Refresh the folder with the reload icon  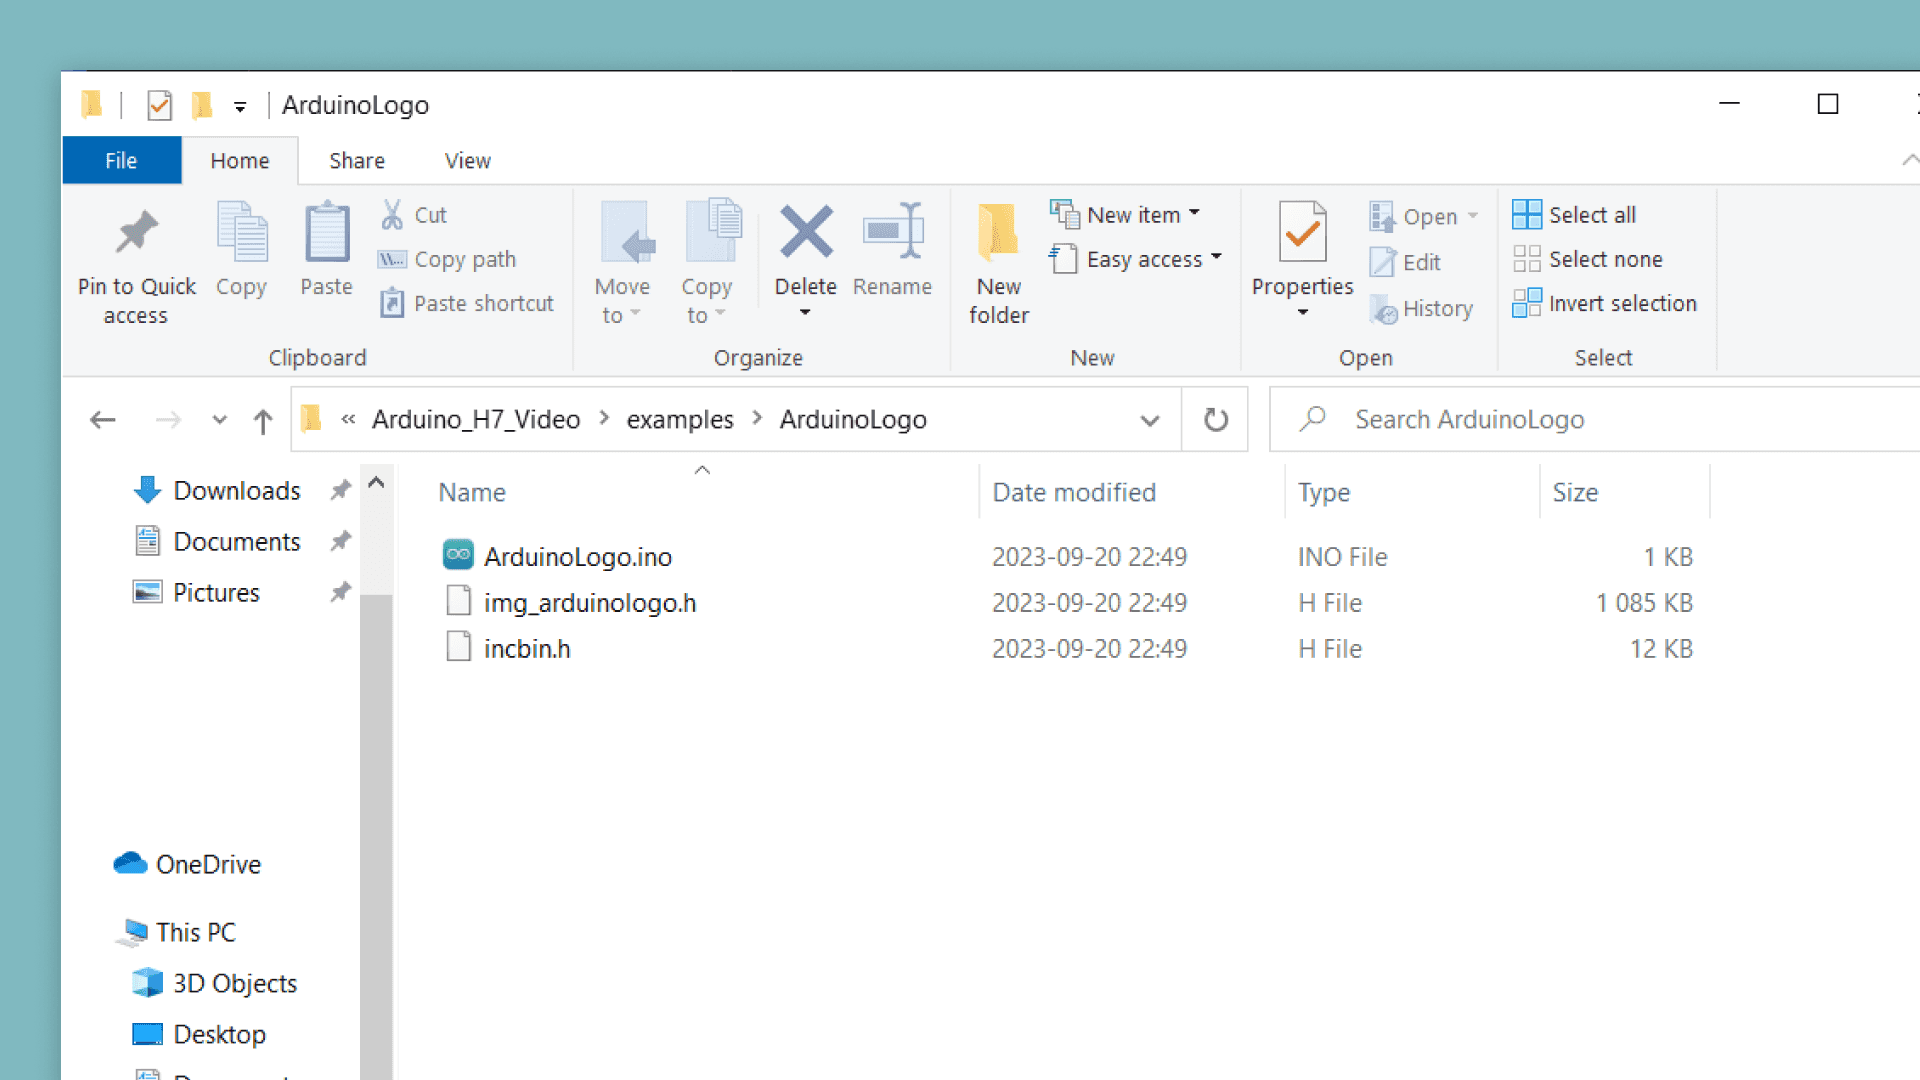(x=1215, y=420)
